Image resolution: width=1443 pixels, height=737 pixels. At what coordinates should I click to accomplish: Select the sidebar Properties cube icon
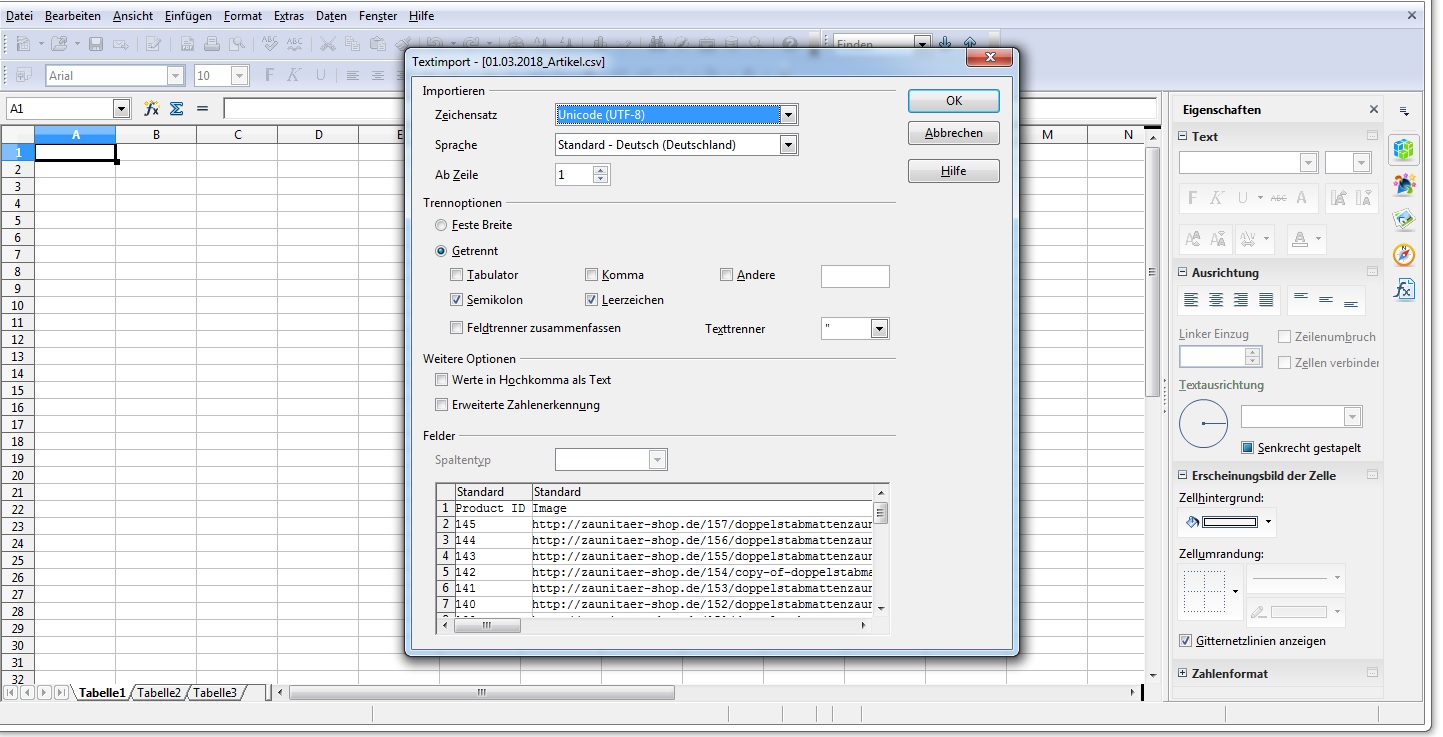[x=1404, y=149]
